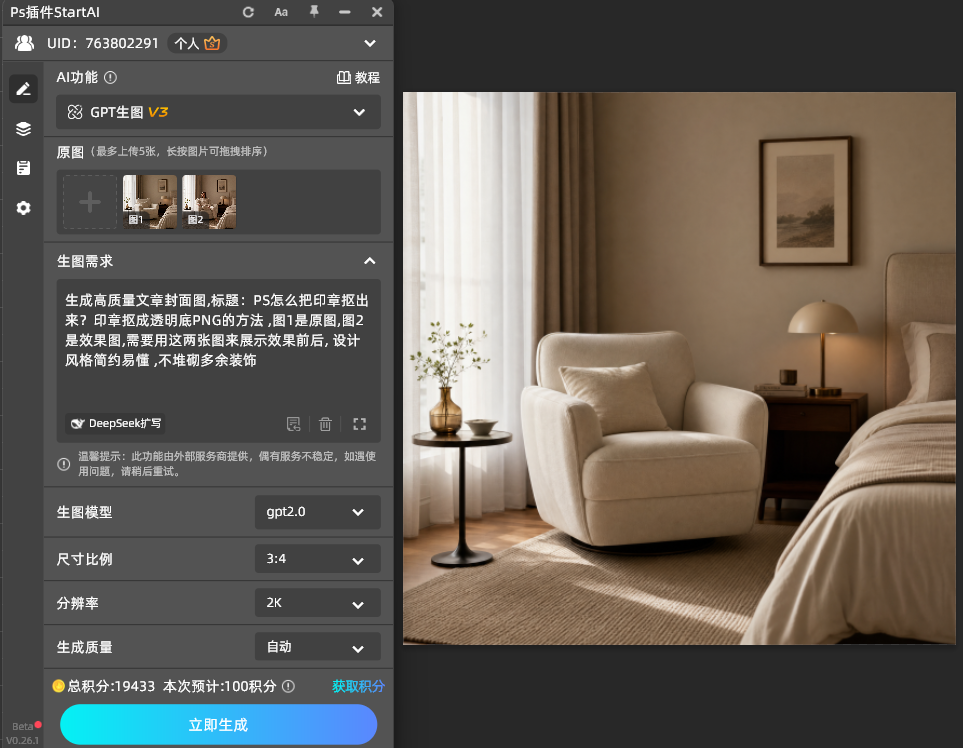The height and width of the screenshot is (748, 963).
Task: Click the bedroom preview image on canvas
Action: (x=679, y=368)
